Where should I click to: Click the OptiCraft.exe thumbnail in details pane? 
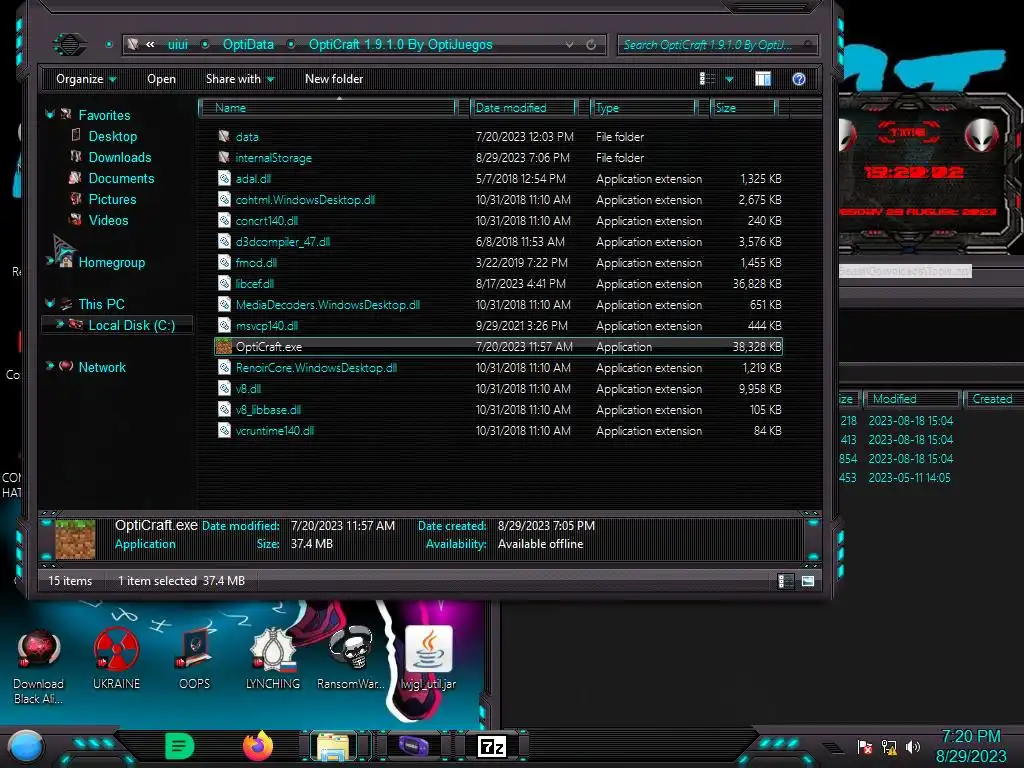(75, 539)
